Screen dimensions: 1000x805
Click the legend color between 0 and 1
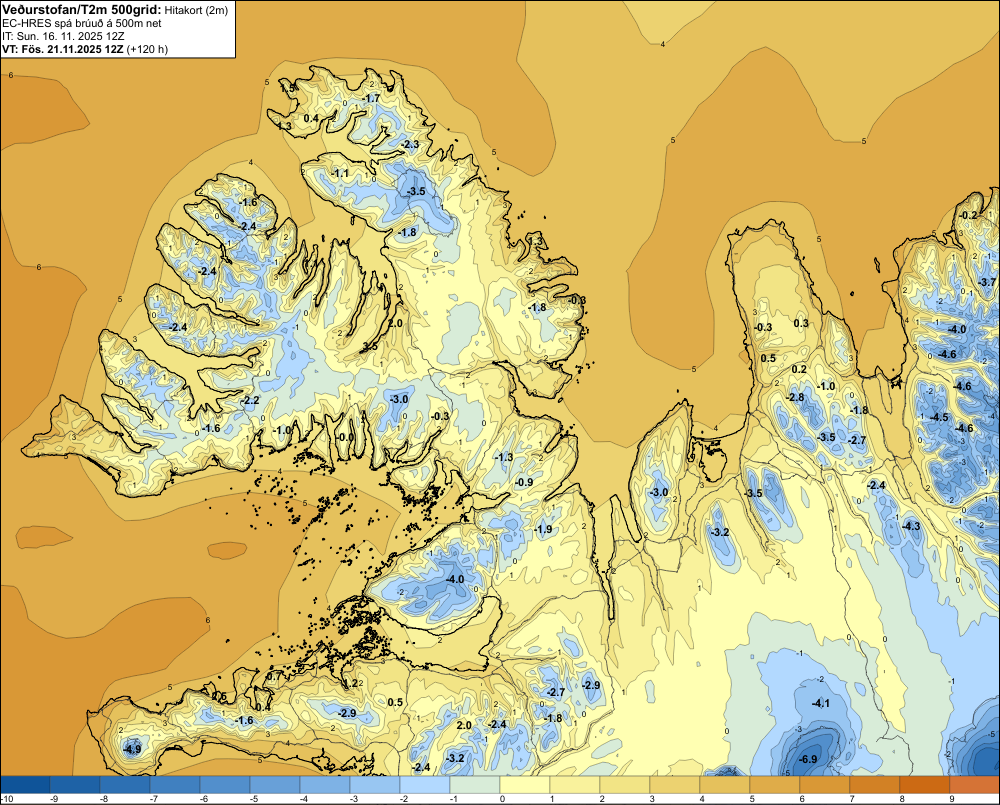point(525,784)
